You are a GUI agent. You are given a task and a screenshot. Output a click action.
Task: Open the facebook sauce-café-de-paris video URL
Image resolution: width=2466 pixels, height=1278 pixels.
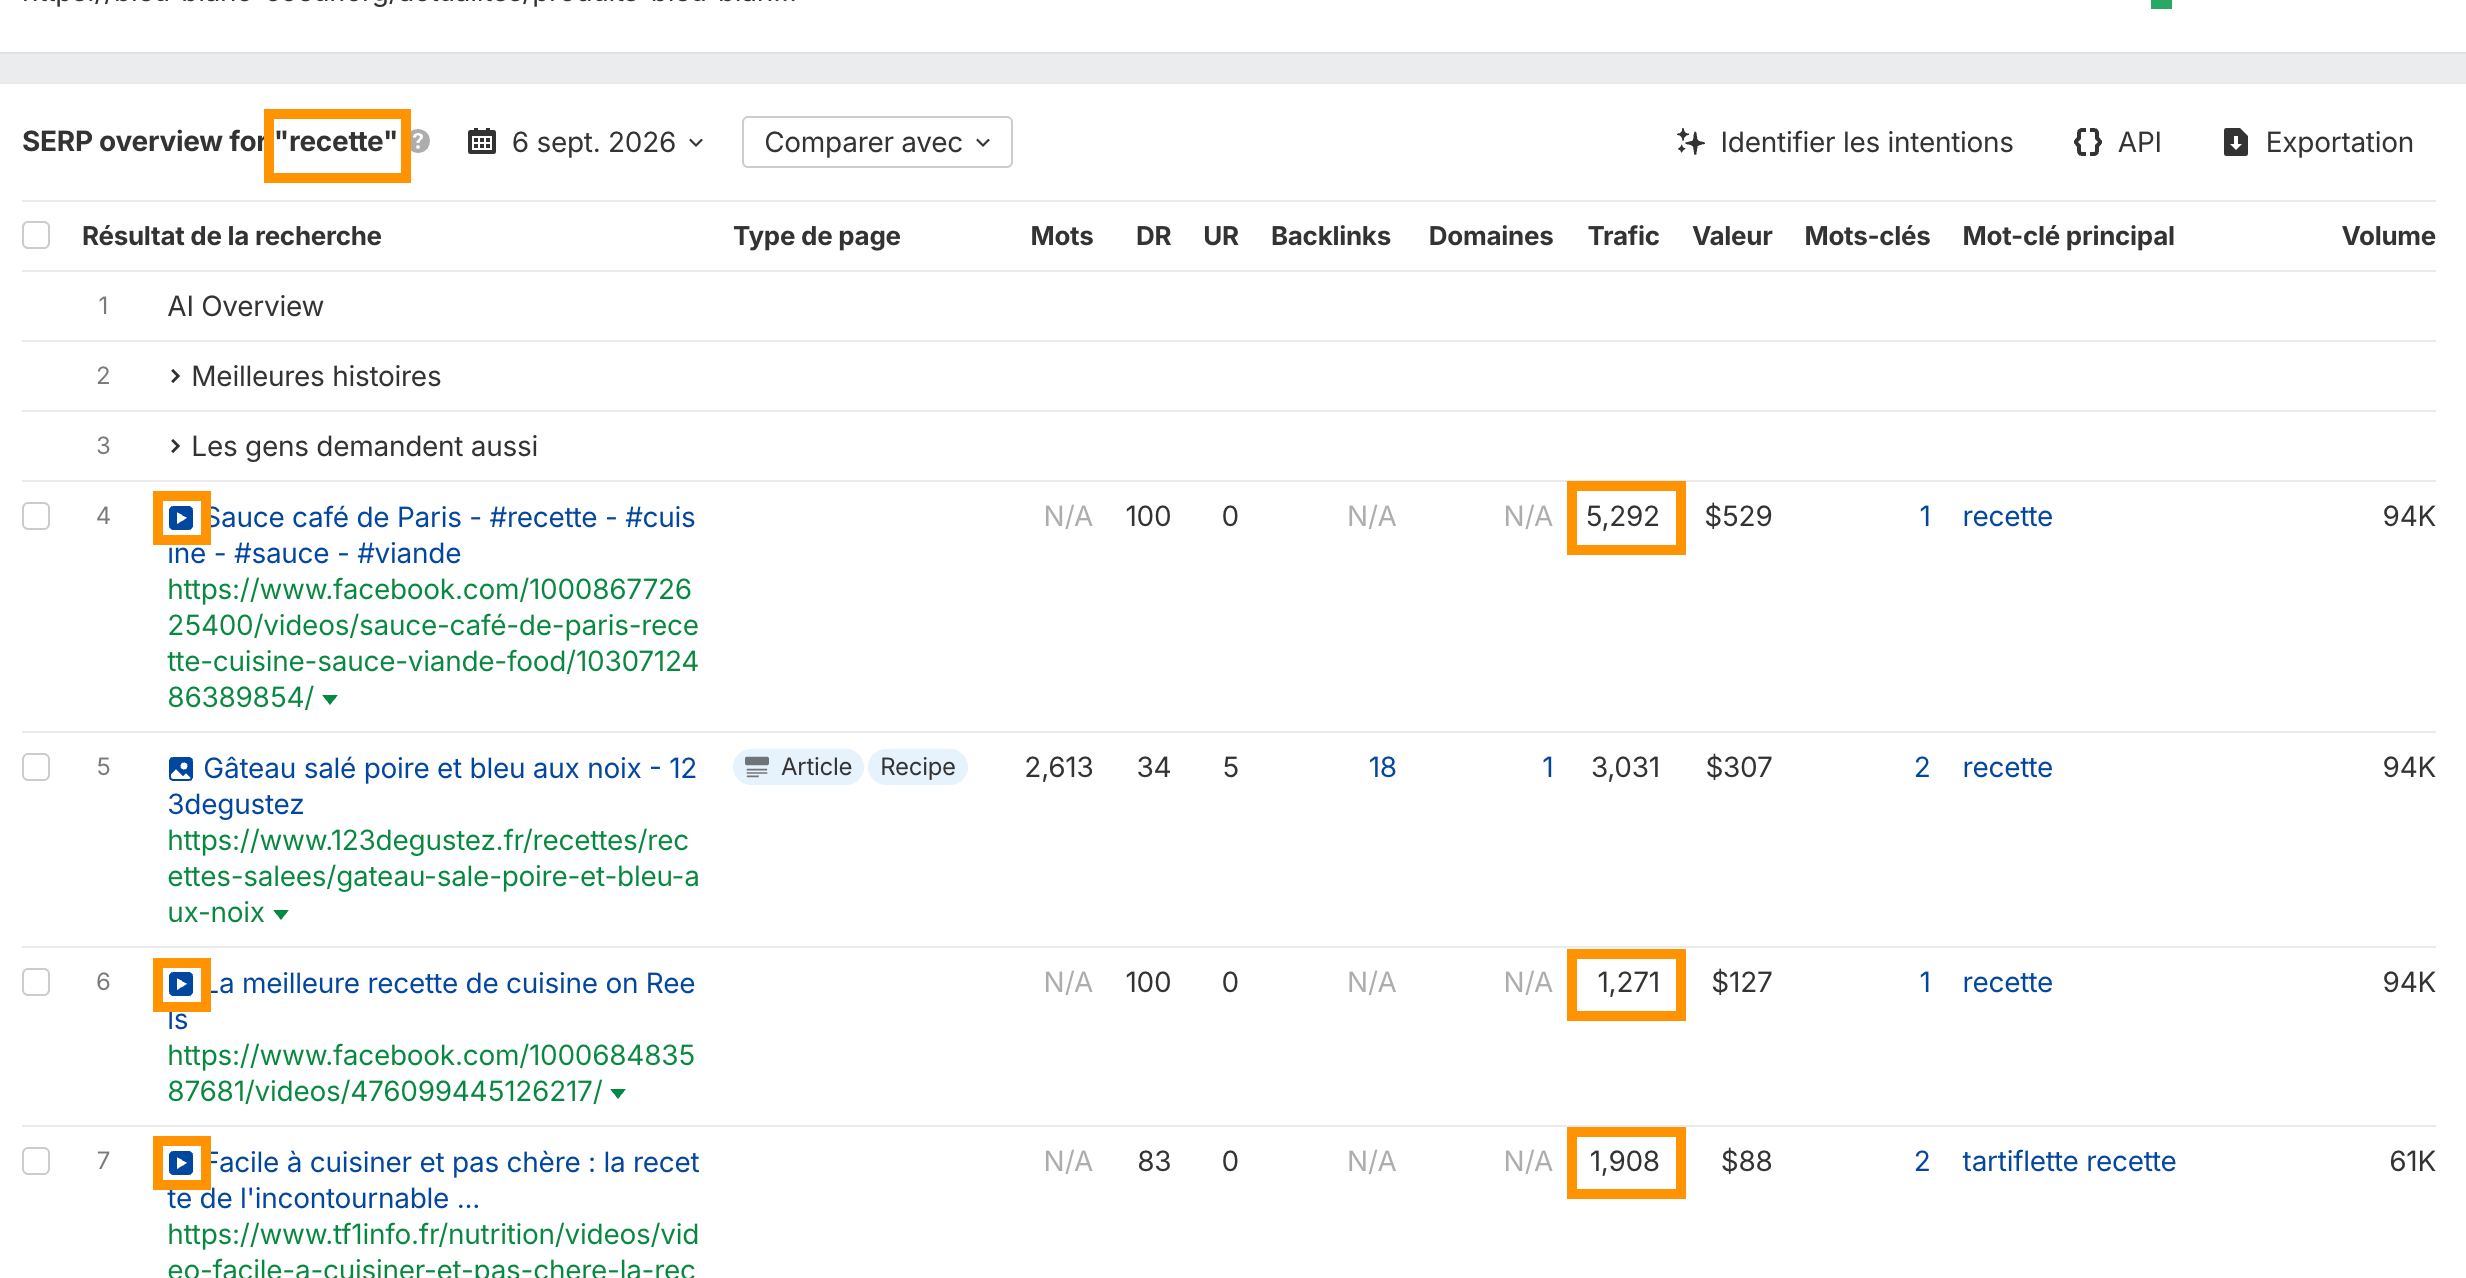(x=433, y=643)
